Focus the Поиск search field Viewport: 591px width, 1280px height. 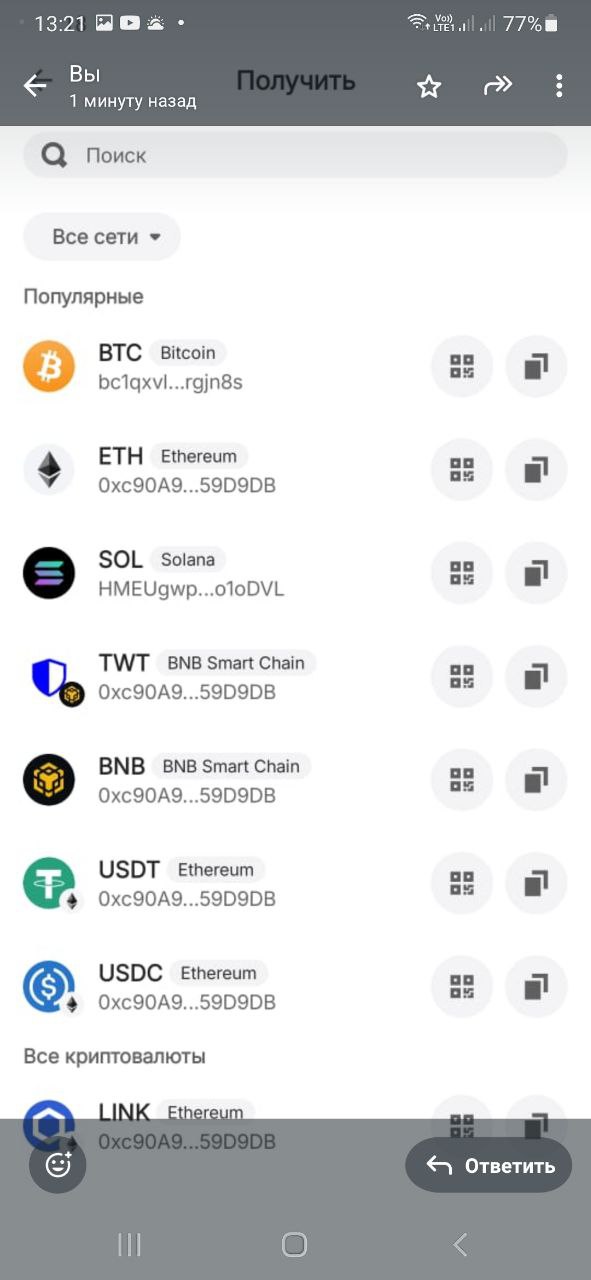(x=295, y=155)
